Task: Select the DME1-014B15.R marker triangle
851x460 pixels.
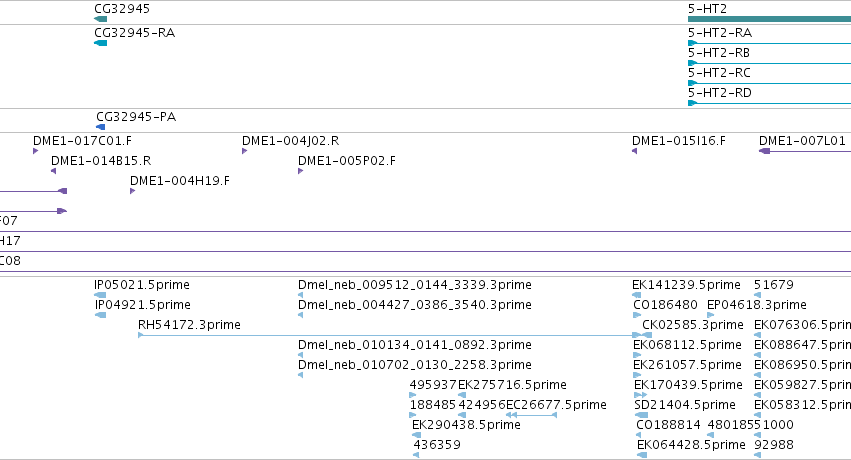Action: click(x=53, y=171)
